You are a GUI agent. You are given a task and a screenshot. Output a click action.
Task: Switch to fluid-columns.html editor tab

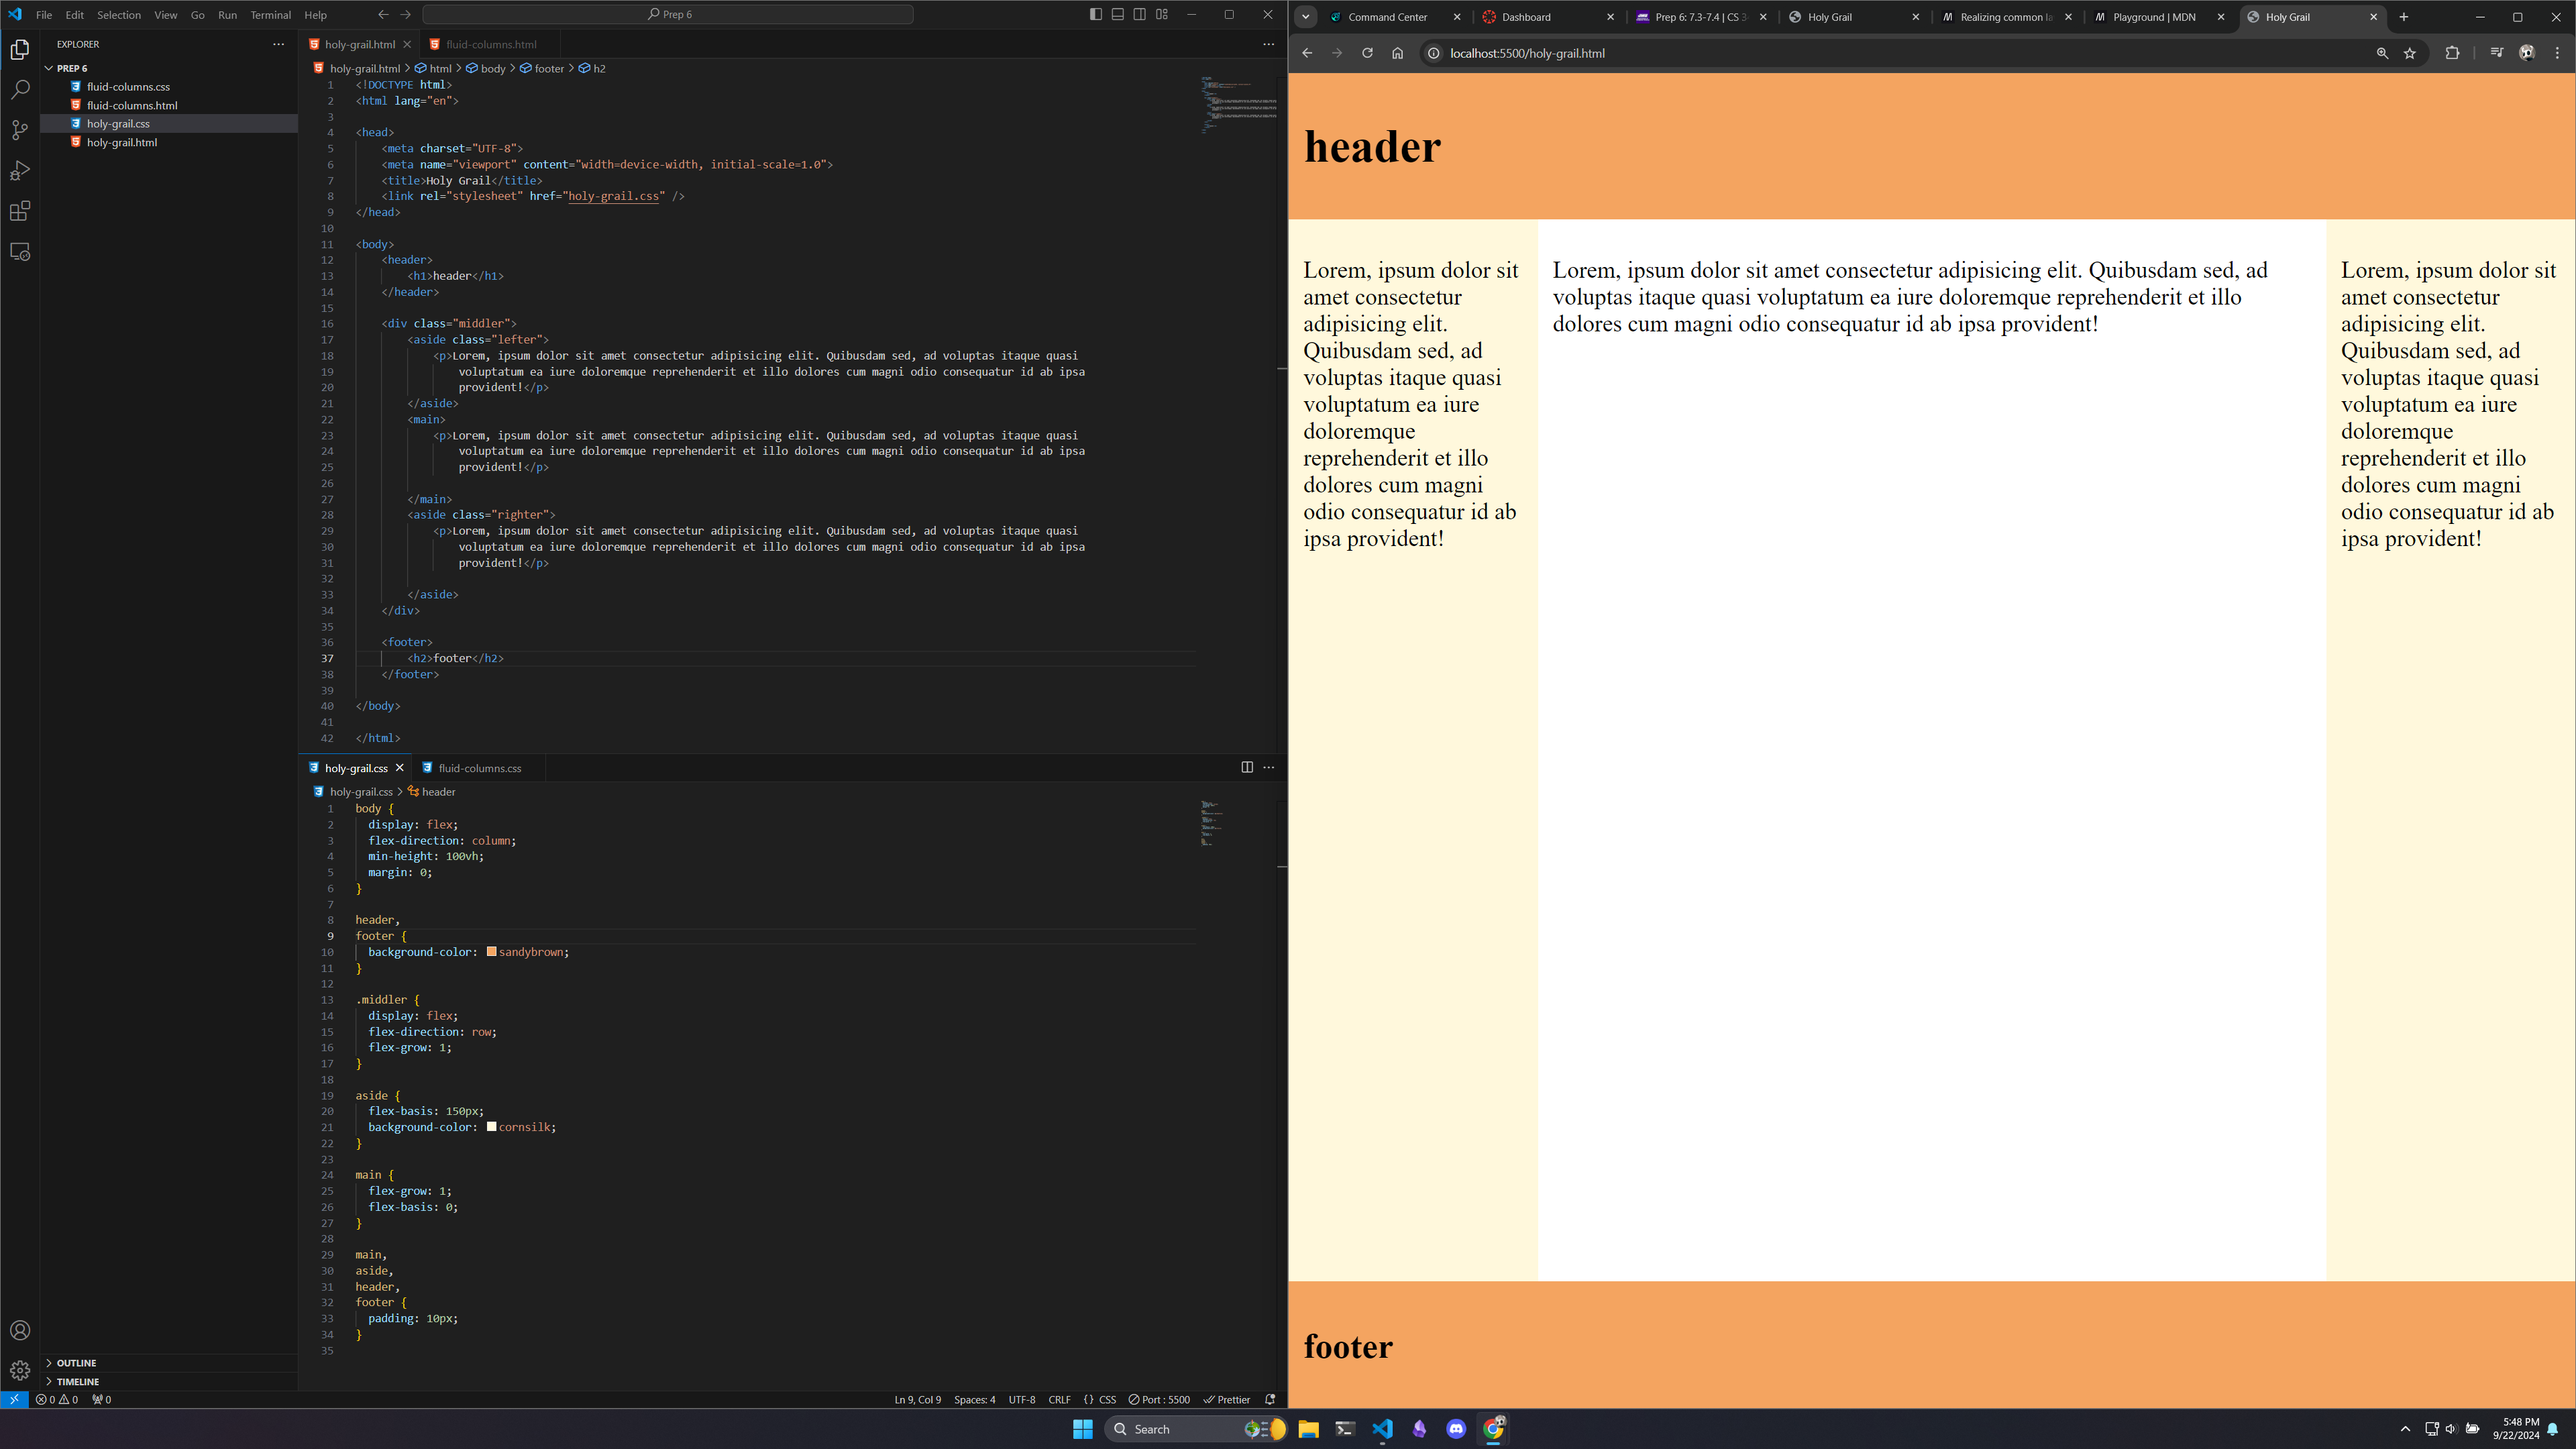click(x=490, y=44)
